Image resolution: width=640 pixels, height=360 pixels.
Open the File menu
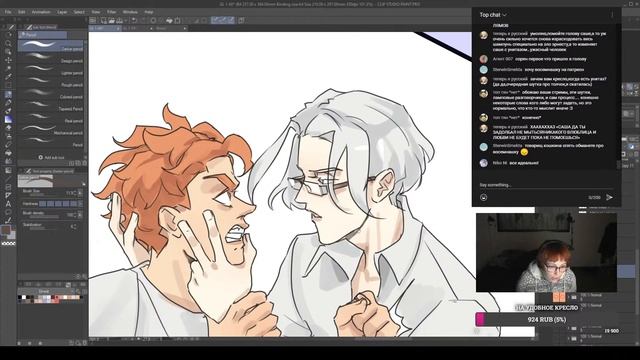tap(8, 12)
